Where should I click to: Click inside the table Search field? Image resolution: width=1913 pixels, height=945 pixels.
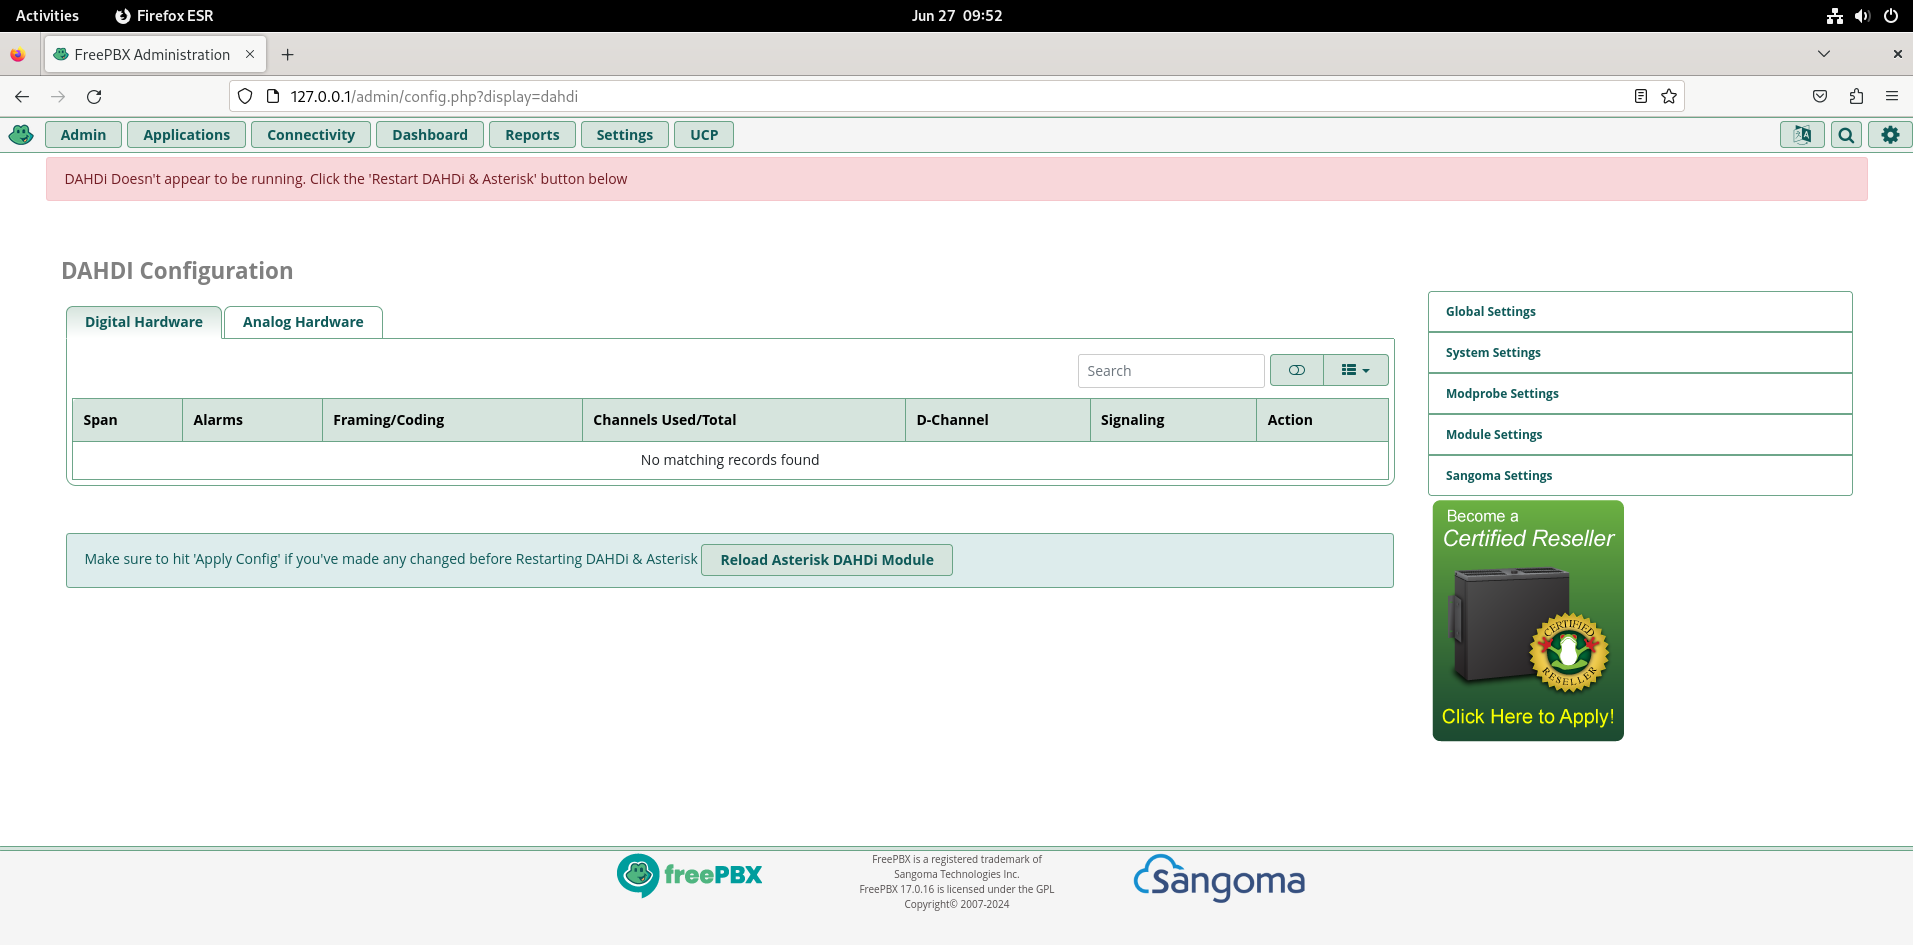(1170, 370)
